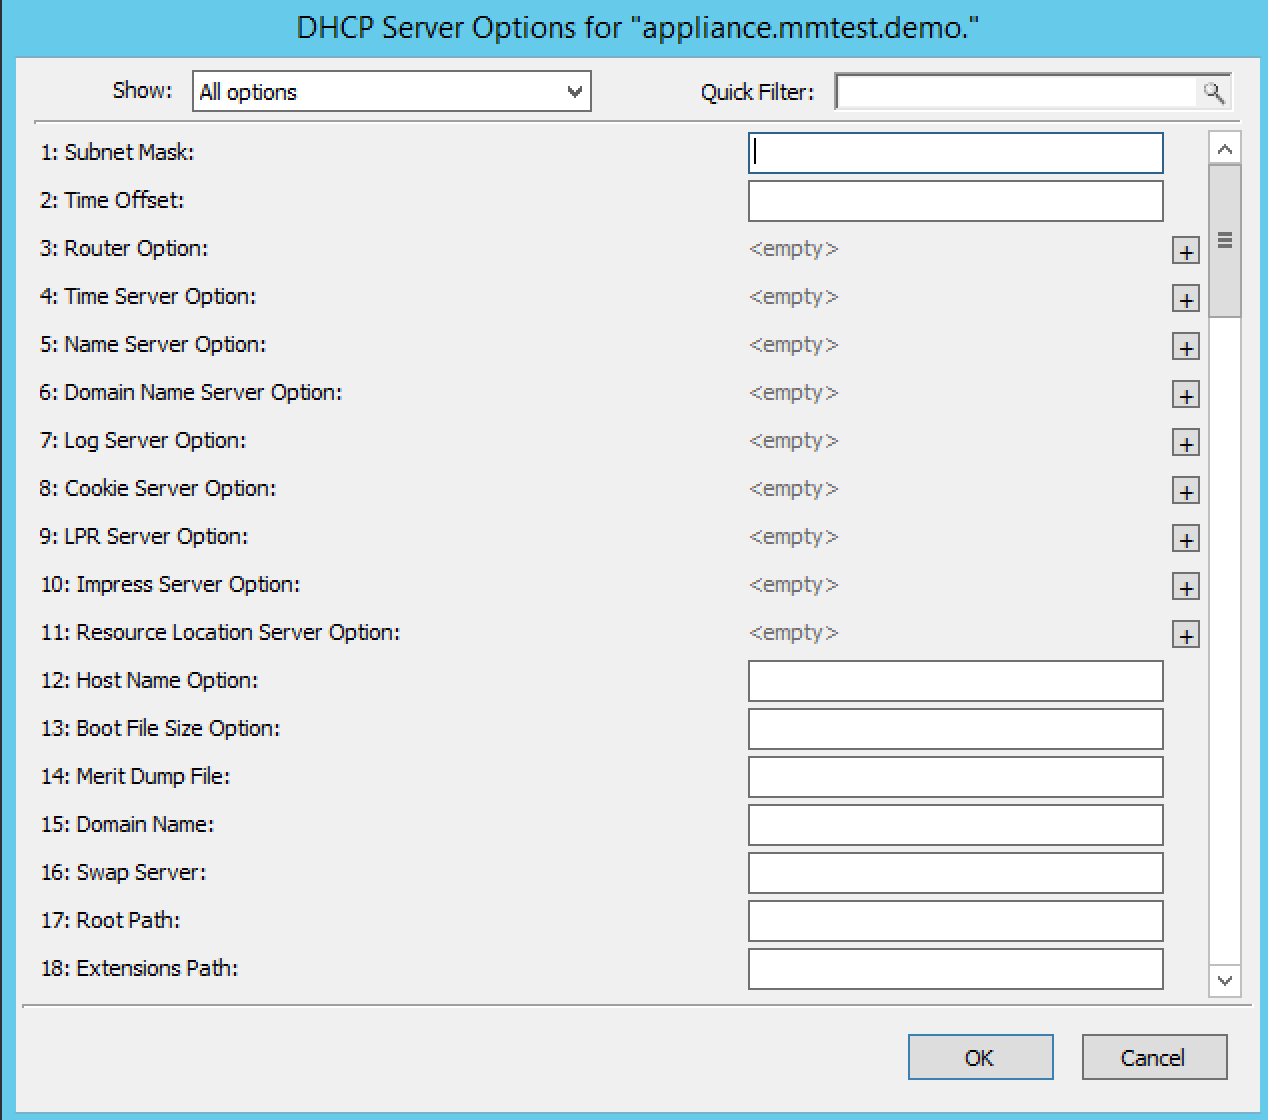The width and height of the screenshot is (1268, 1120).
Task: Add a Cookie Server Option value
Action: 1185,491
